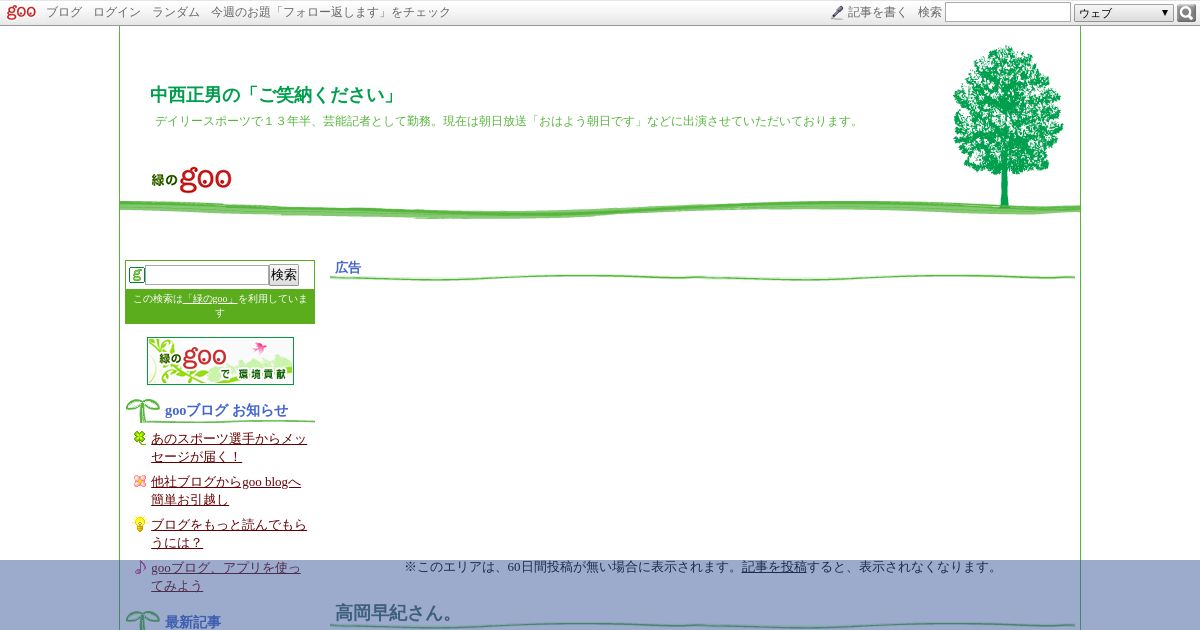This screenshot has height=630, width=1200.
Task: Click the gooブログ お知らせ heading
Action: click(x=226, y=410)
